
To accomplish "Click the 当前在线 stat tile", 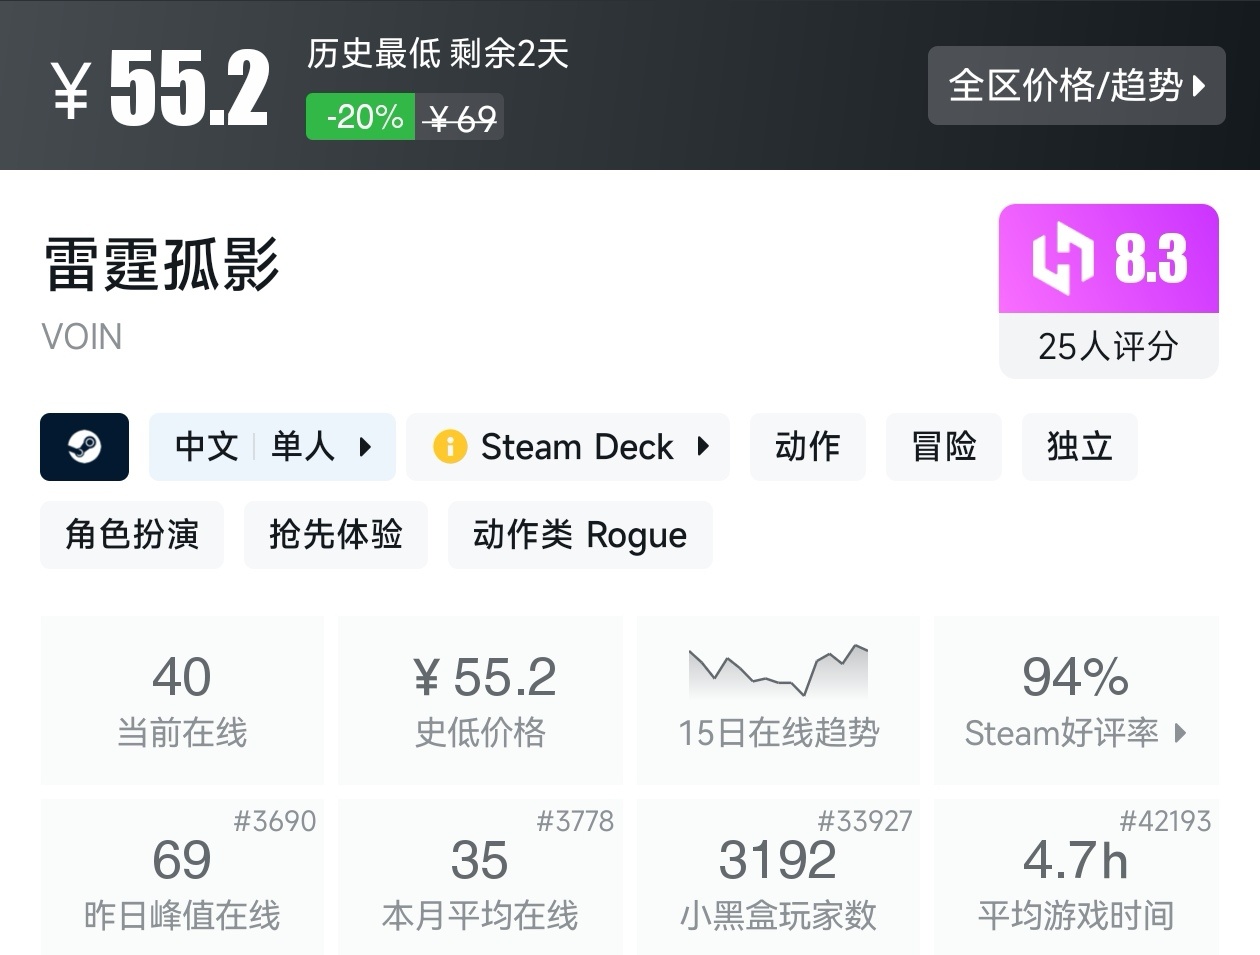I will pos(182,700).
